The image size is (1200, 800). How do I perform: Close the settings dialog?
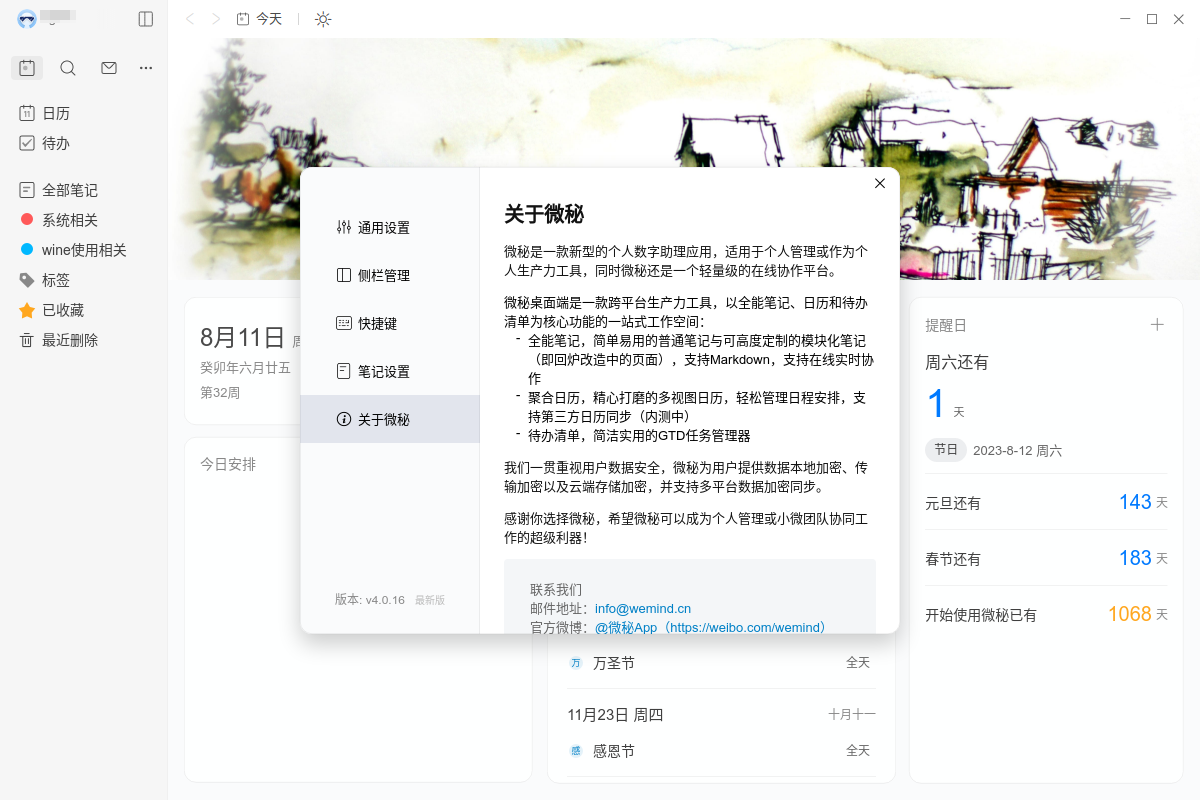pos(880,183)
